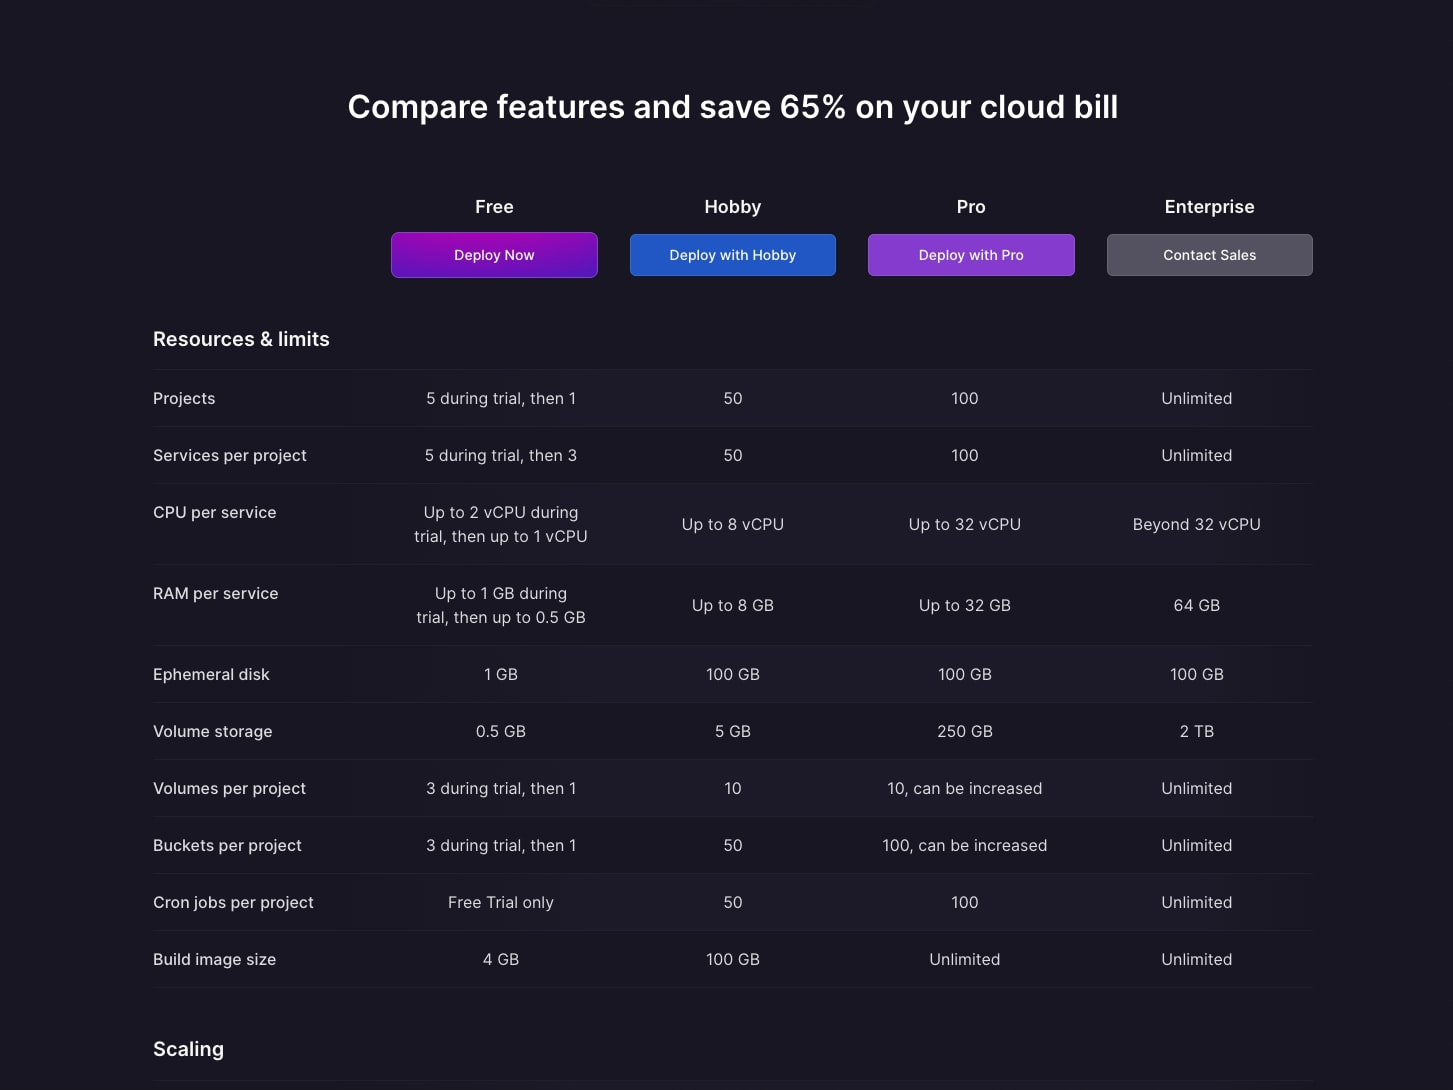Click 'Up to 2 vCPU during trial' cell

click(501, 524)
